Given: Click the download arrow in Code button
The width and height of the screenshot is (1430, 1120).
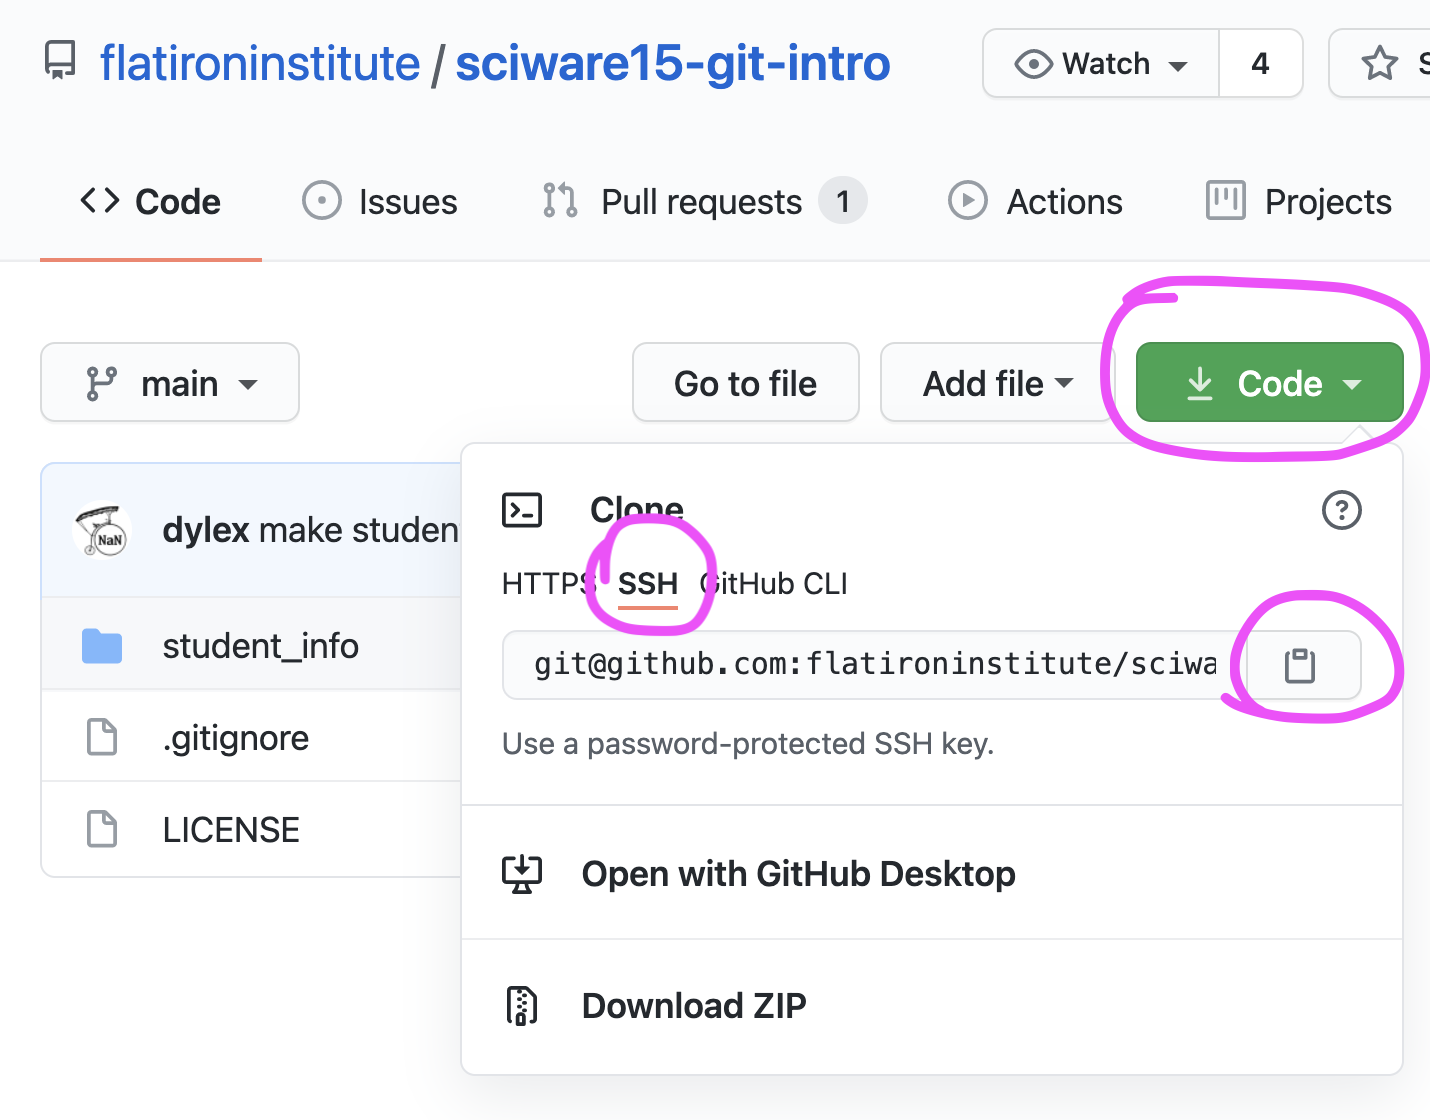Looking at the screenshot, I should pos(1200,383).
